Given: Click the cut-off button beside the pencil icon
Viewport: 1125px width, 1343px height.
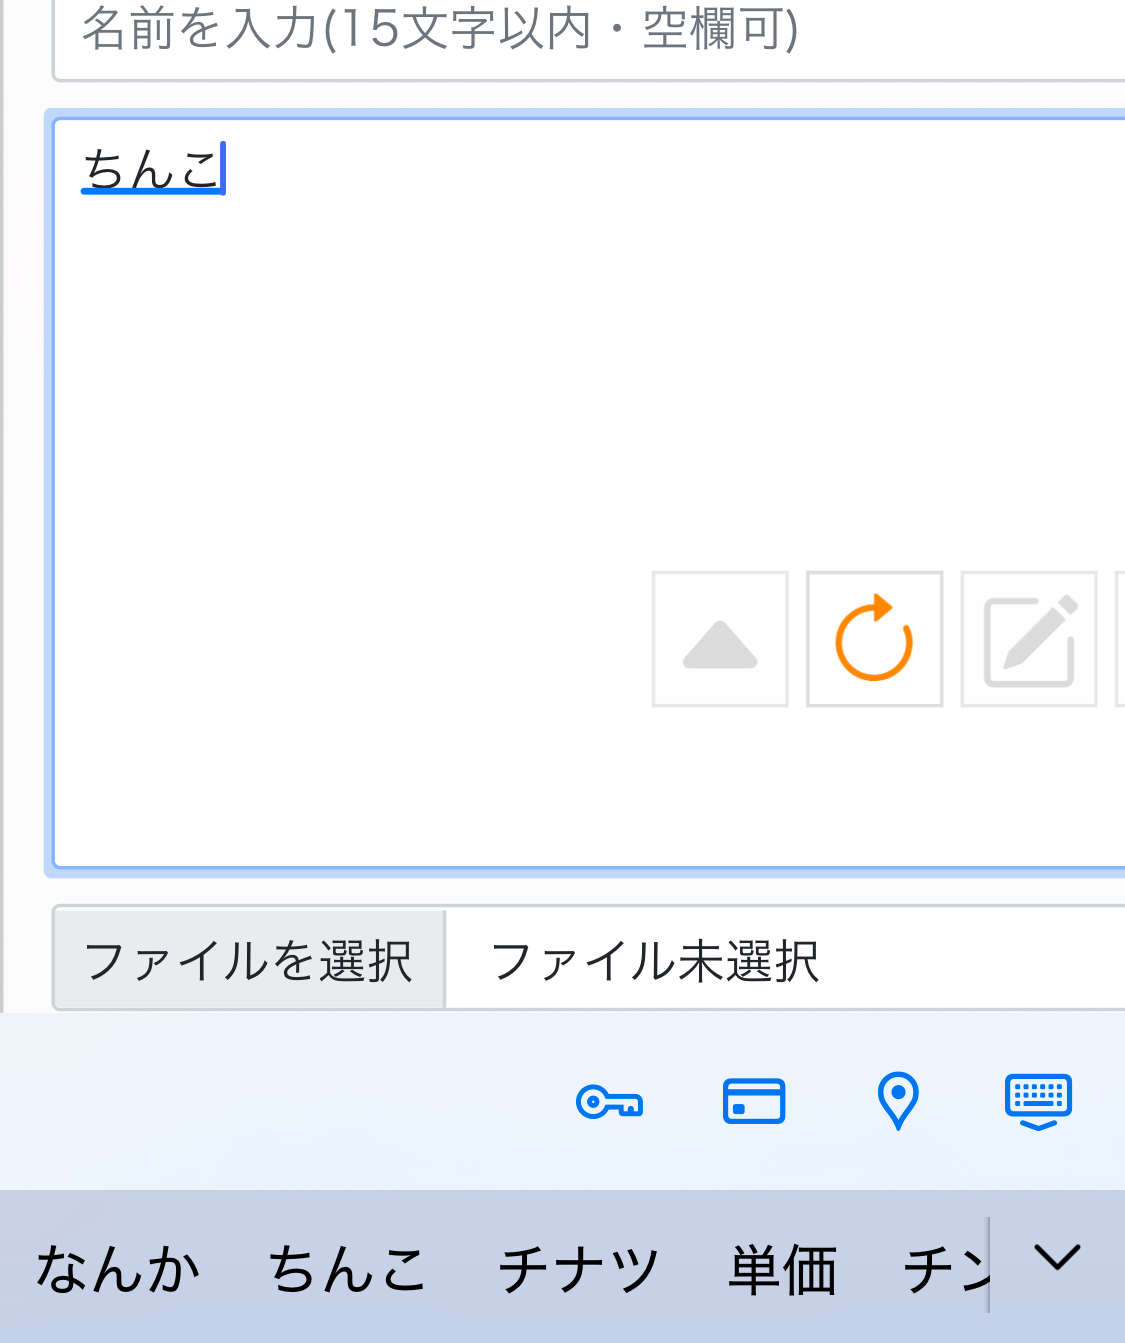Looking at the screenshot, I should 1120,639.
